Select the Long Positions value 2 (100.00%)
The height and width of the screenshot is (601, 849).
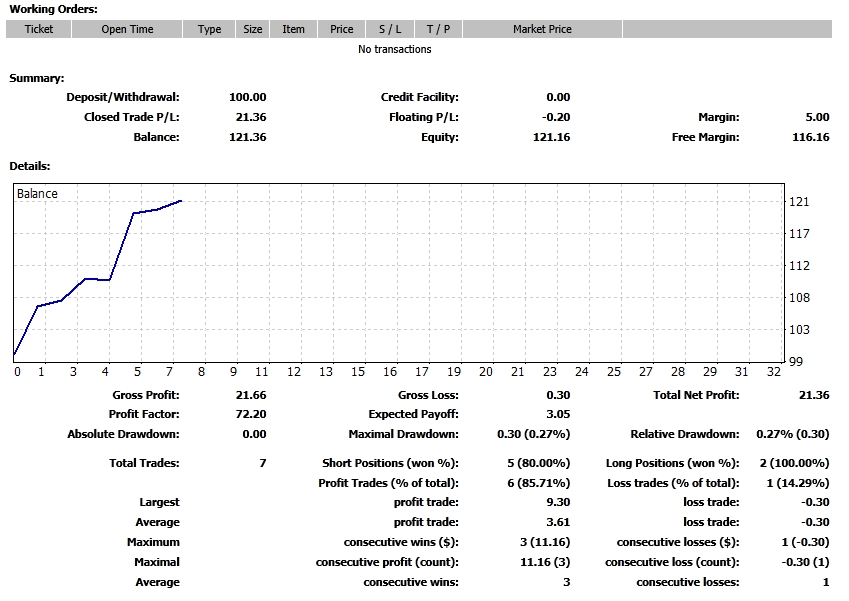pos(794,463)
